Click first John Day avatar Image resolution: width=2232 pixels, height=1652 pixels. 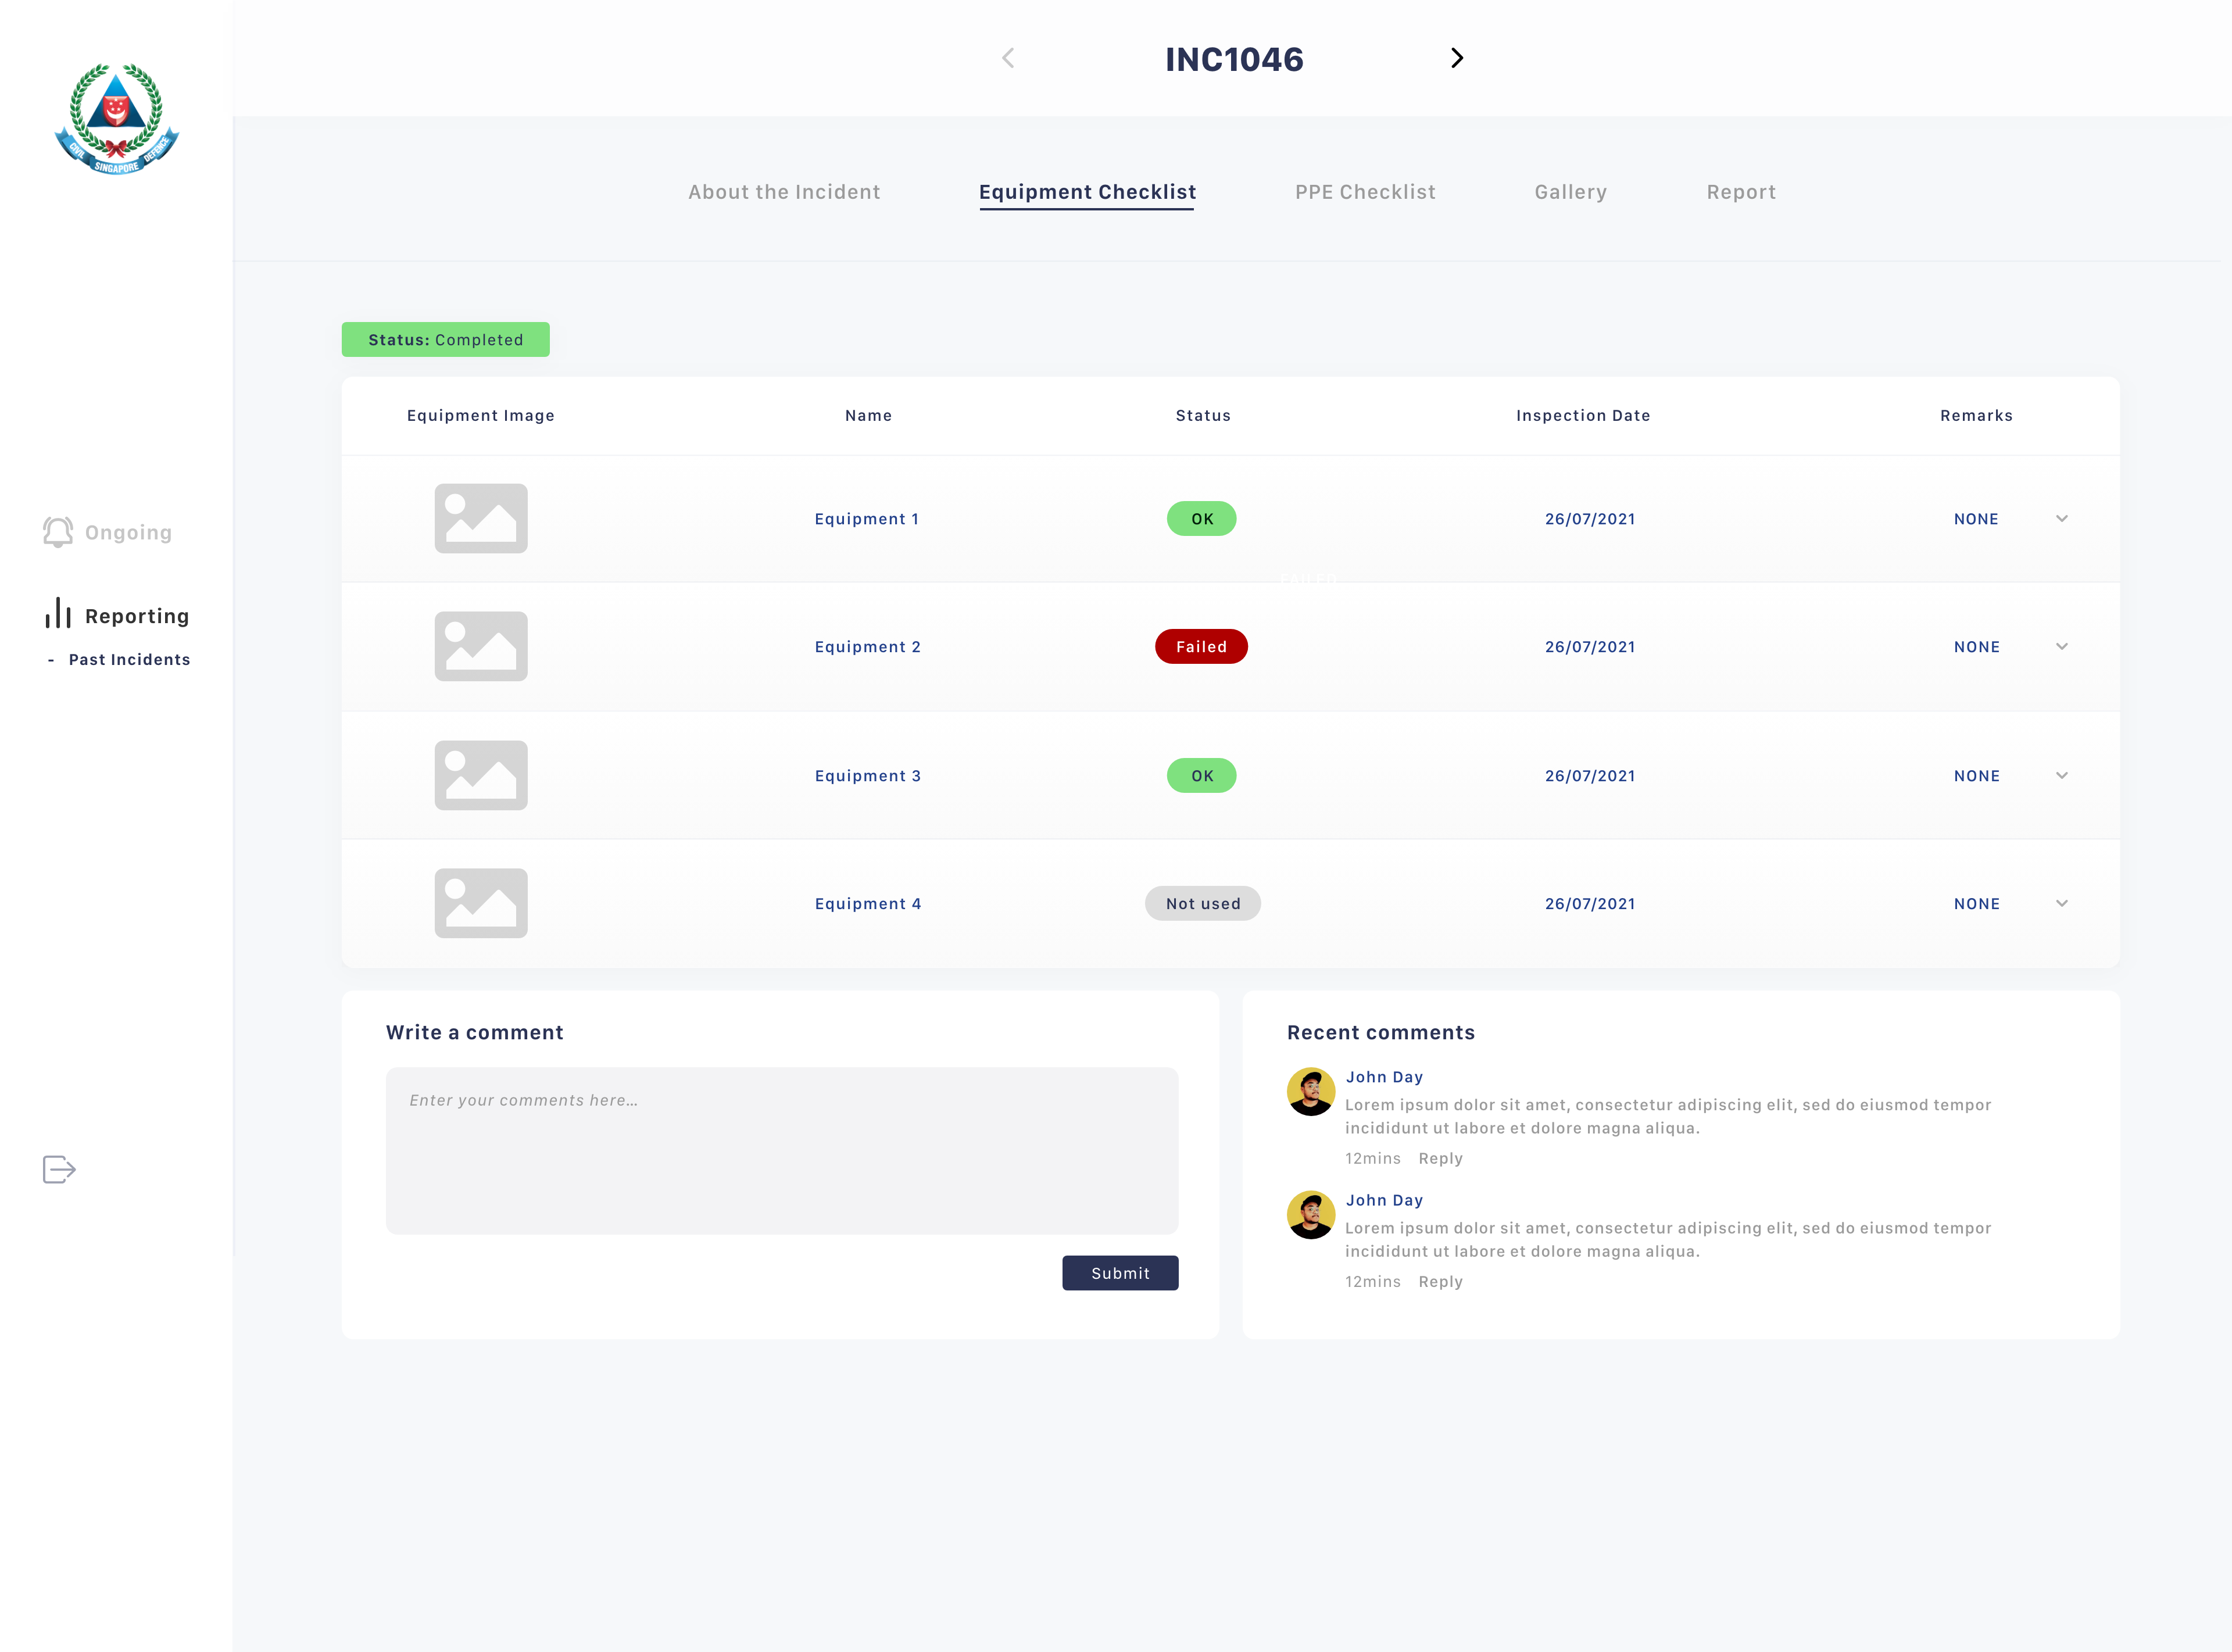(x=1311, y=1091)
